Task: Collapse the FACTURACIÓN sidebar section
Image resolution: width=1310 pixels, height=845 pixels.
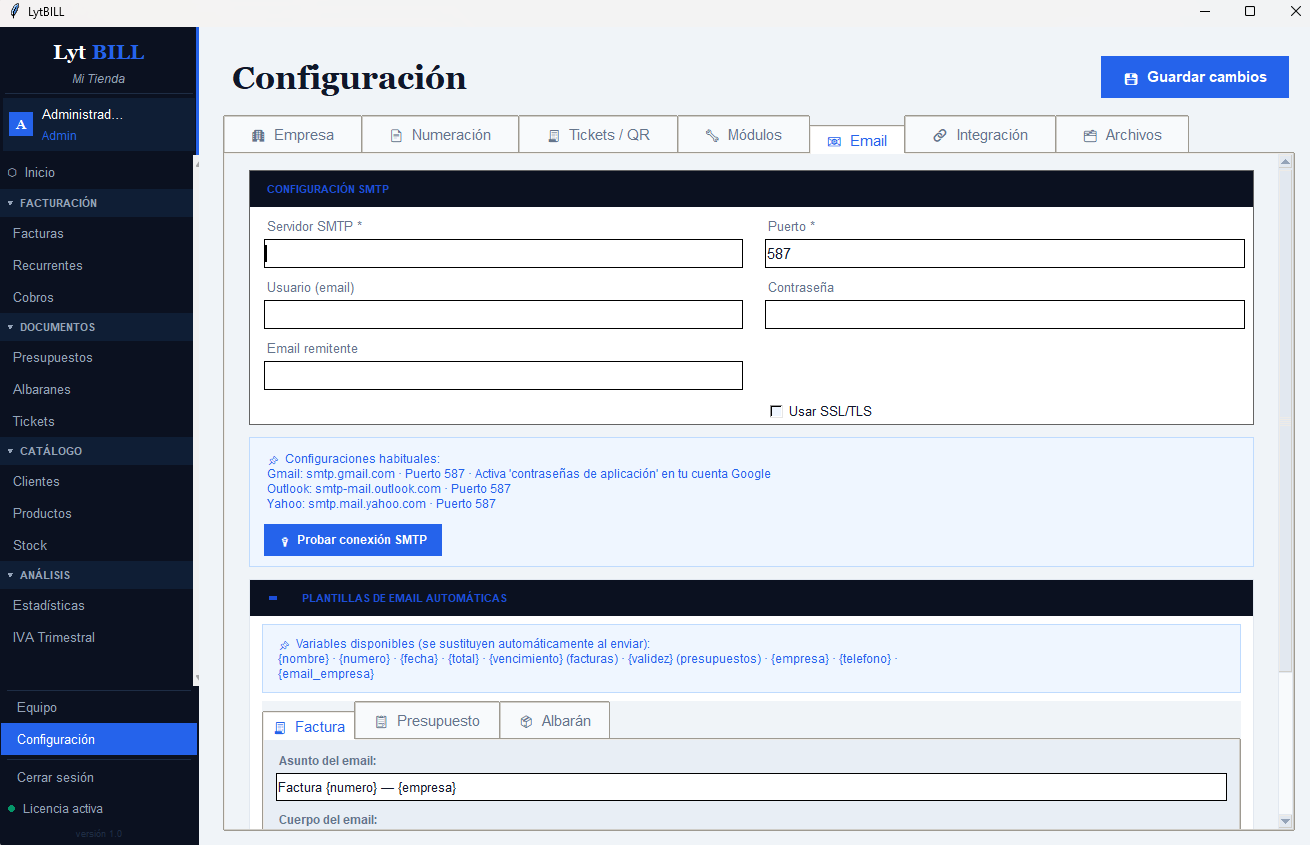Action: pos(96,203)
